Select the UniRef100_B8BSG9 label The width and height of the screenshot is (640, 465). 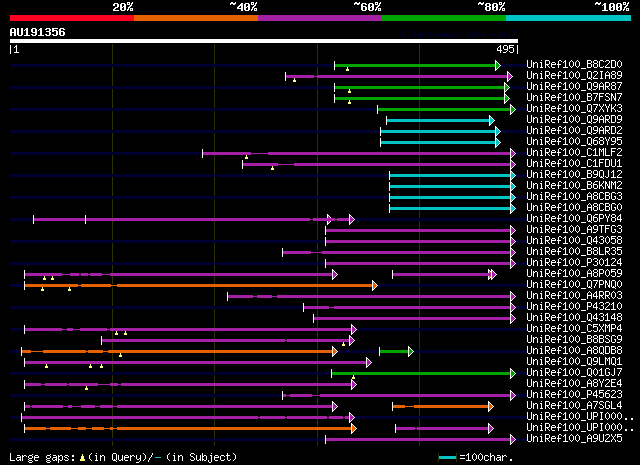point(574,340)
